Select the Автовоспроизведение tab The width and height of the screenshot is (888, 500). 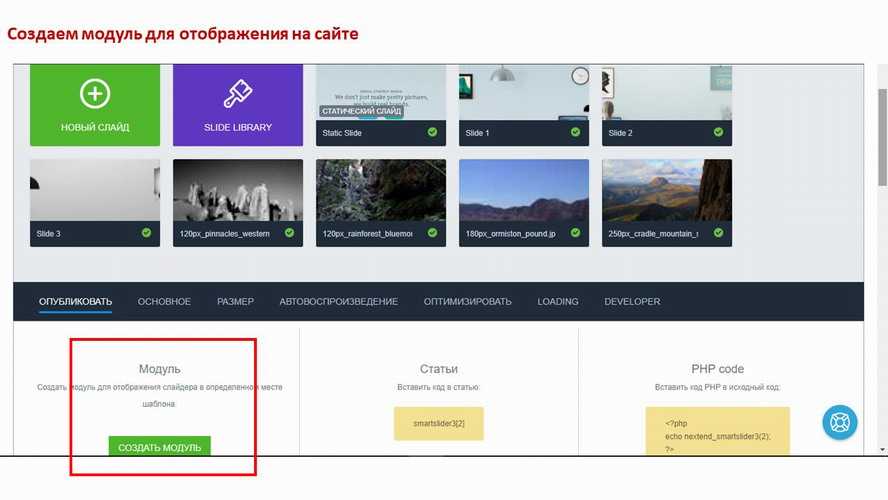[x=338, y=302]
